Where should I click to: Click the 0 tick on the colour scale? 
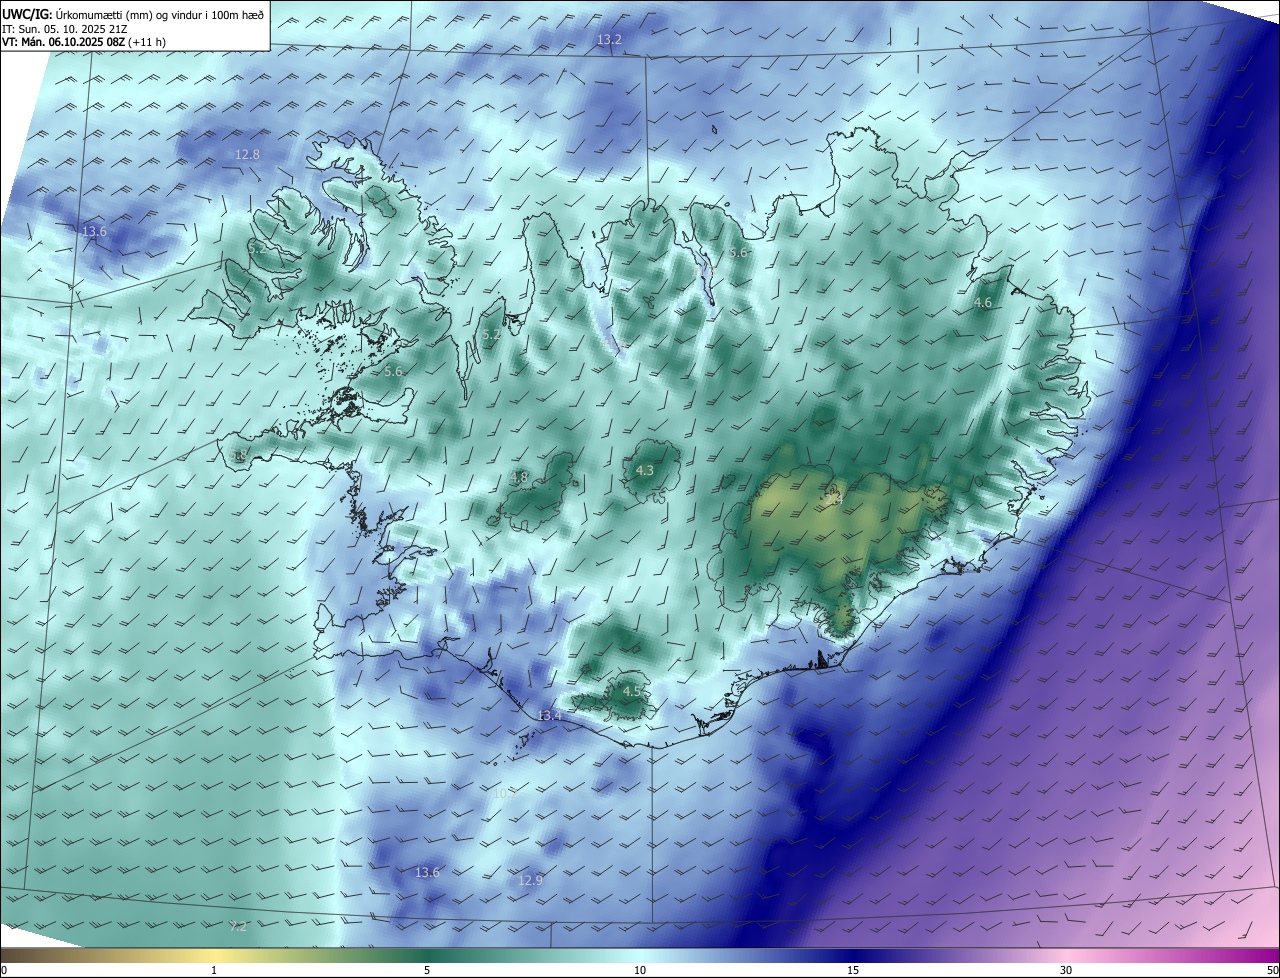pyautogui.click(x=4, y=970)
